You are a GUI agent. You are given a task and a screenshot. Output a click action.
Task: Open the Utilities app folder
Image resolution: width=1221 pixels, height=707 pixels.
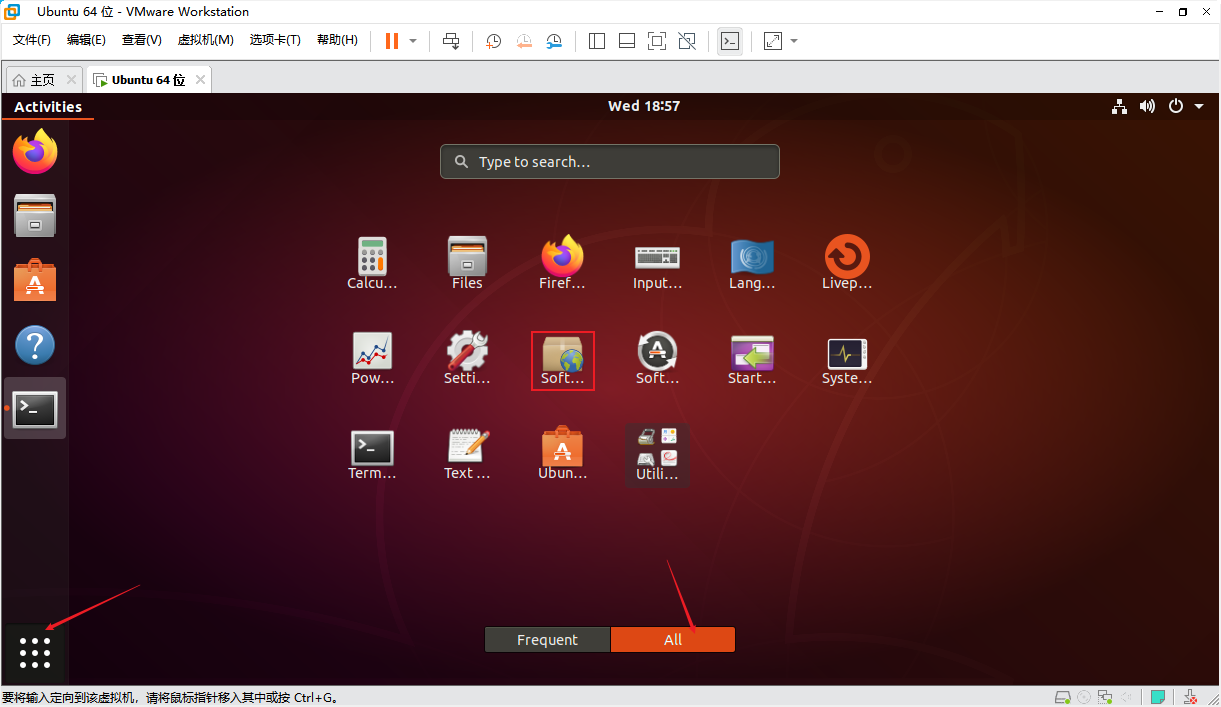tap(657, 454)
